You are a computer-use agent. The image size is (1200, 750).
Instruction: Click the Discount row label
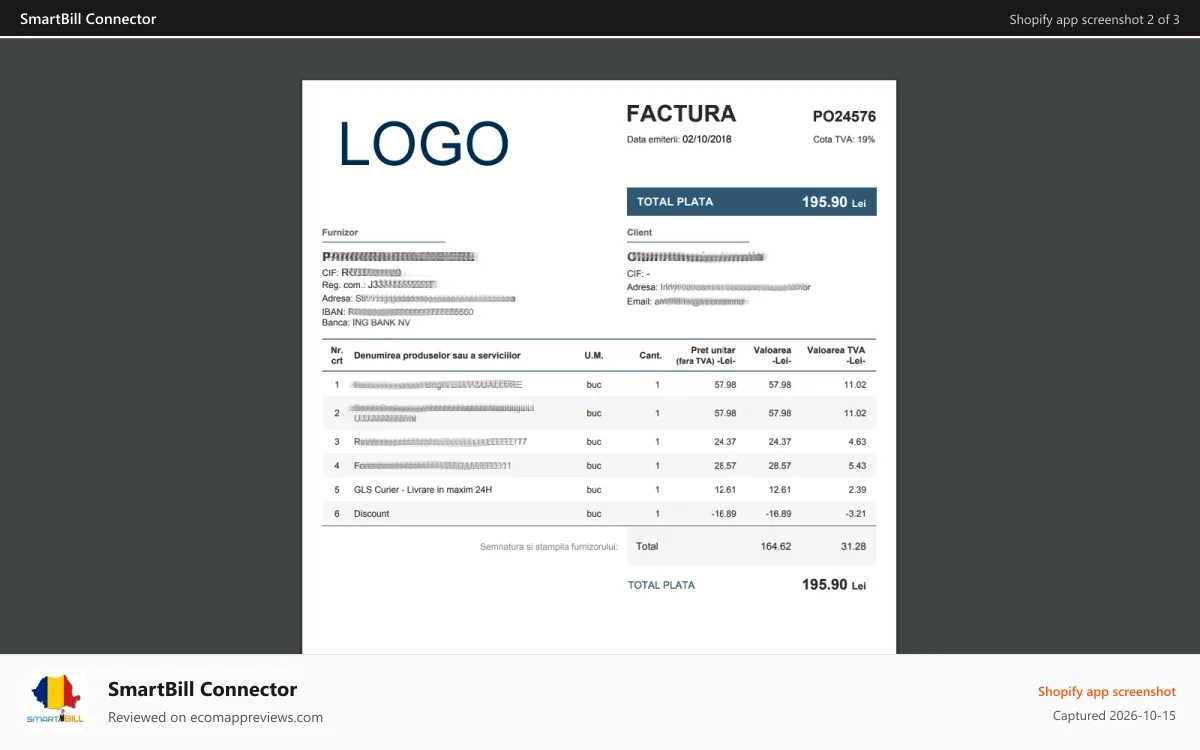tap(372, 513)
